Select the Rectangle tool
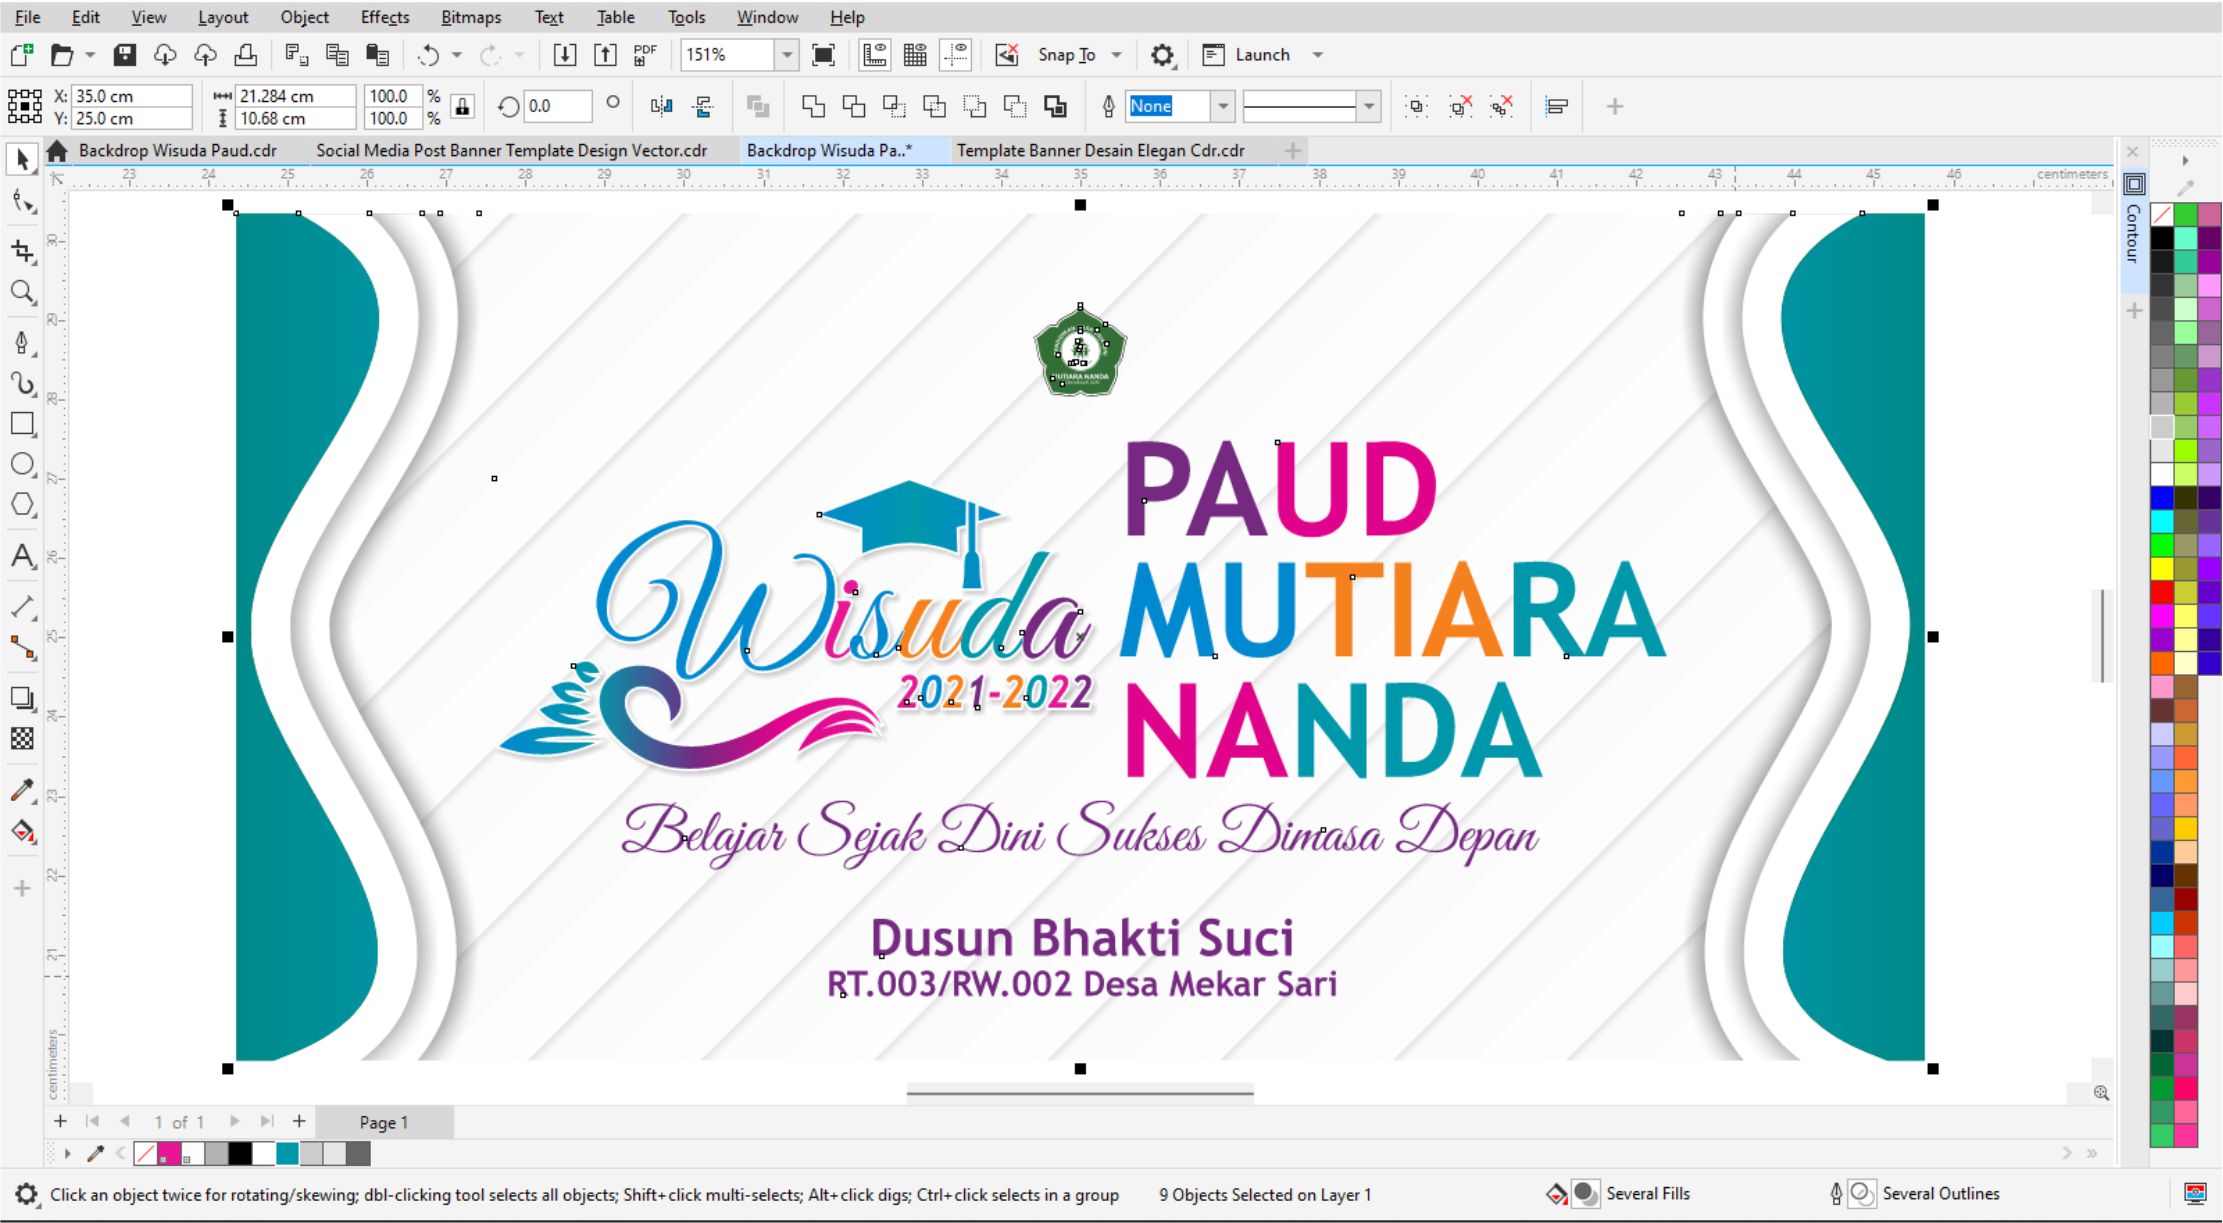Viewport: 2223px width, 1223px height. pyautogui.click(x=22, y=424)
